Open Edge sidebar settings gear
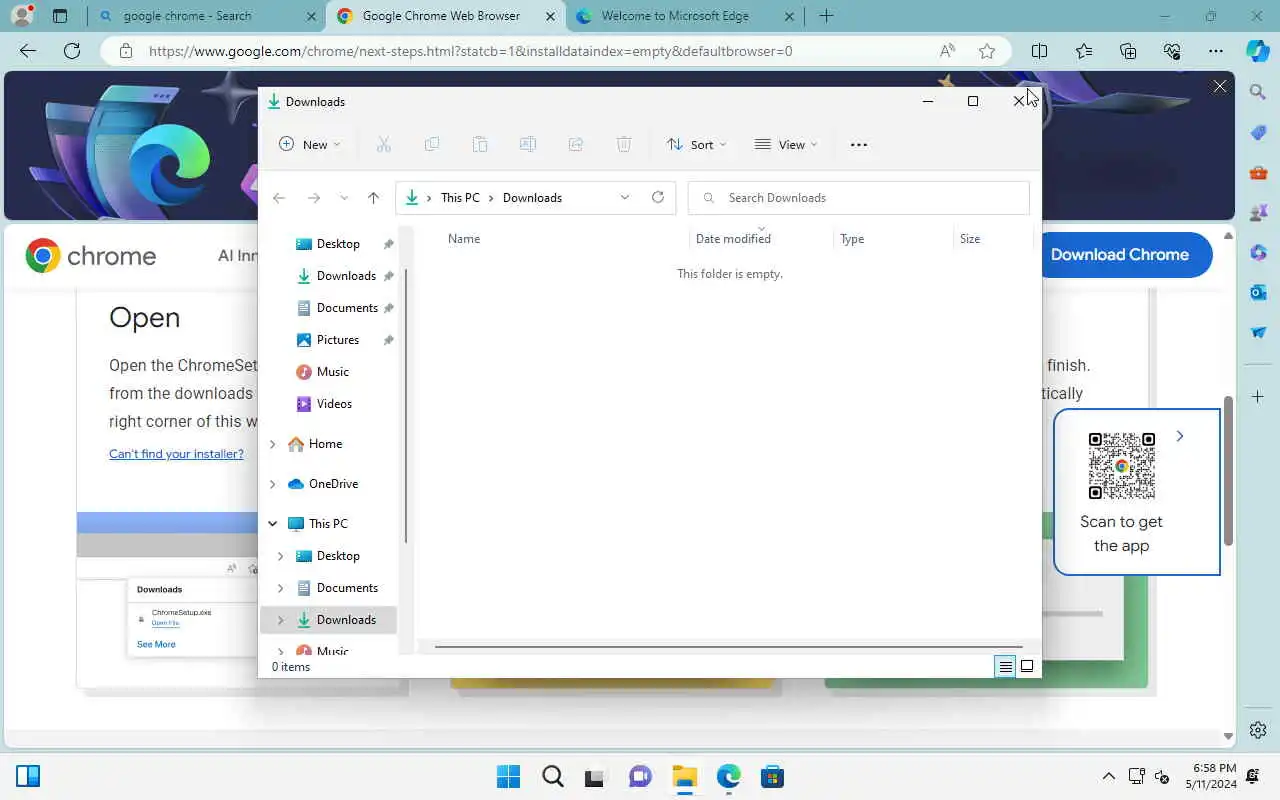Viewport: 1280px width, 800px height. point(1258,730)
